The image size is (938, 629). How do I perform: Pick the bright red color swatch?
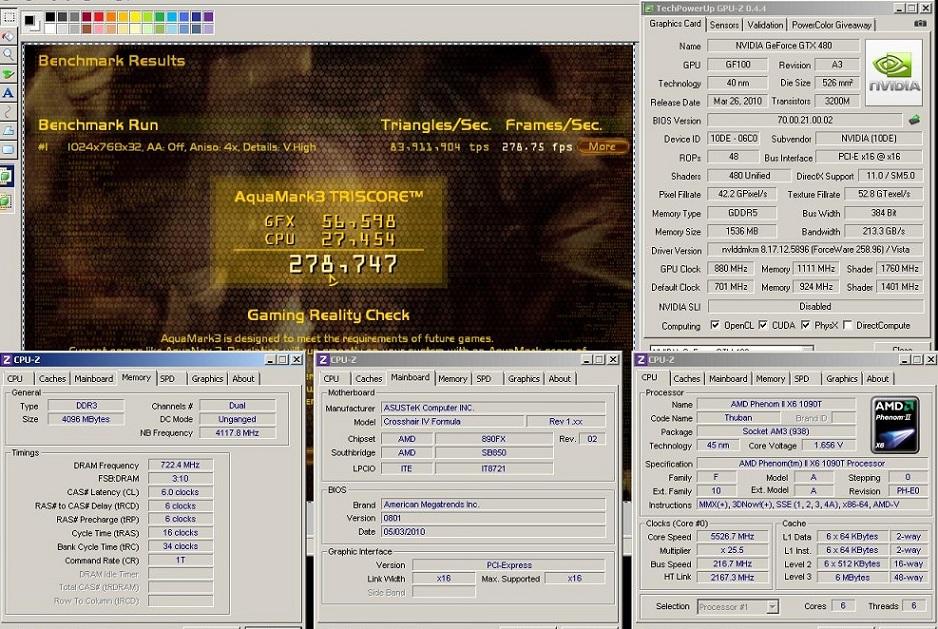pos(99,17)
